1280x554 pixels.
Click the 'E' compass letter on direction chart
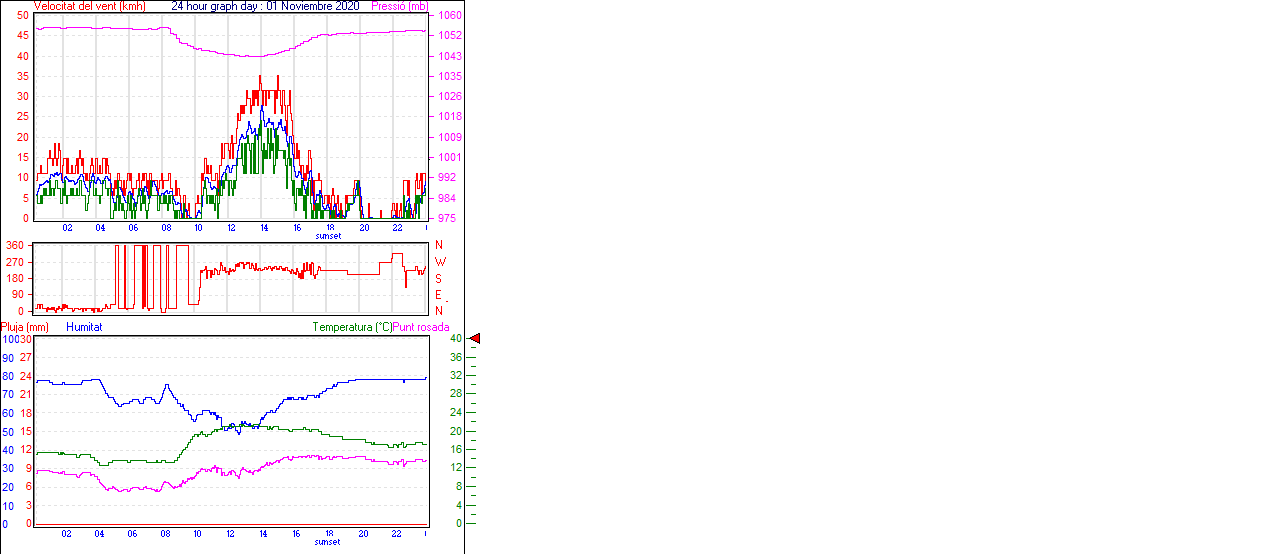439,295
